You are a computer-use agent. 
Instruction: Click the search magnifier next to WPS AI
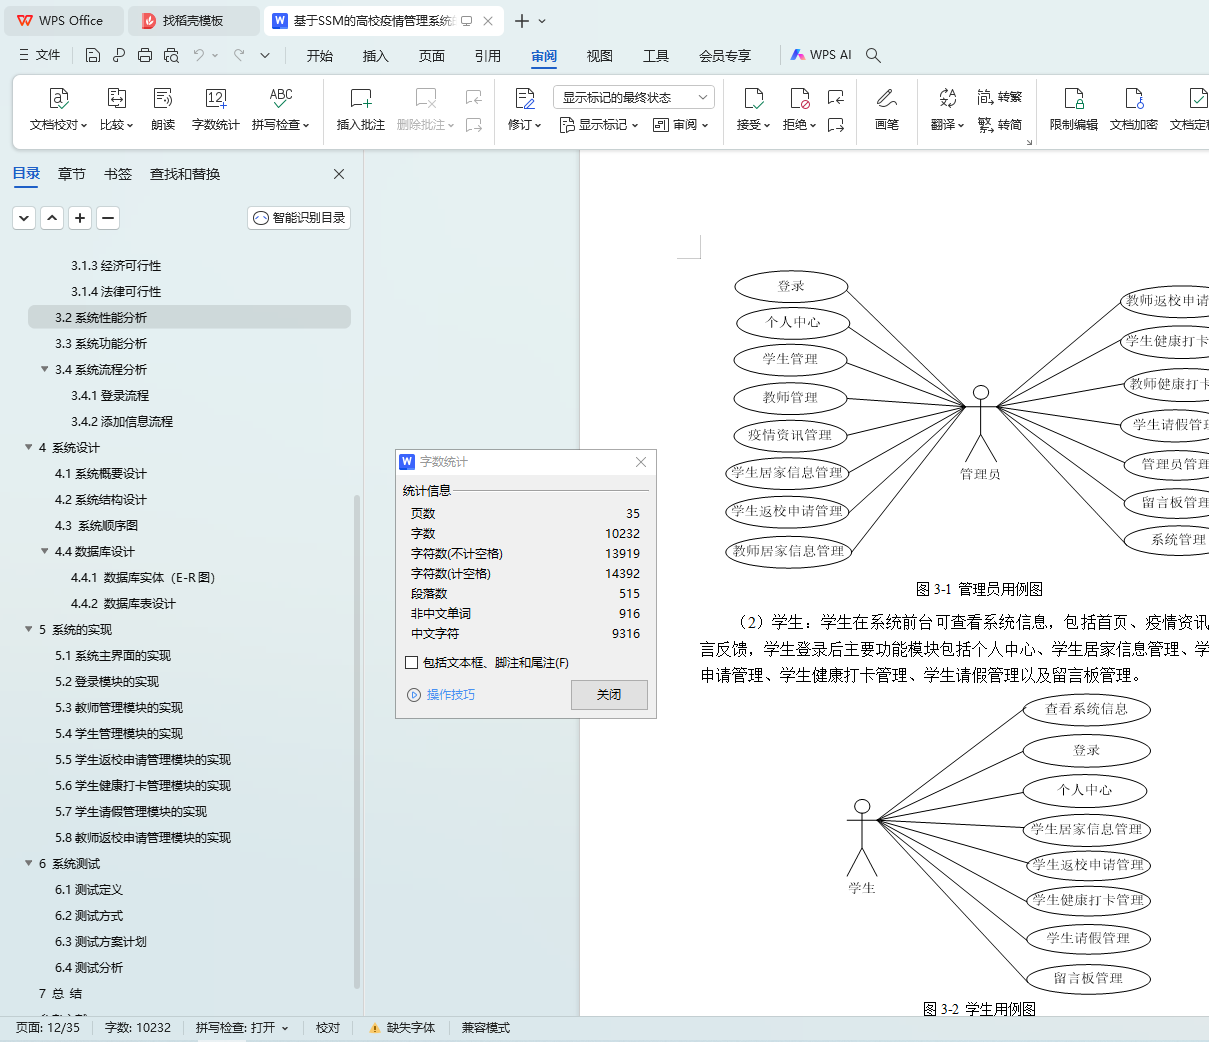pos(873,55)
